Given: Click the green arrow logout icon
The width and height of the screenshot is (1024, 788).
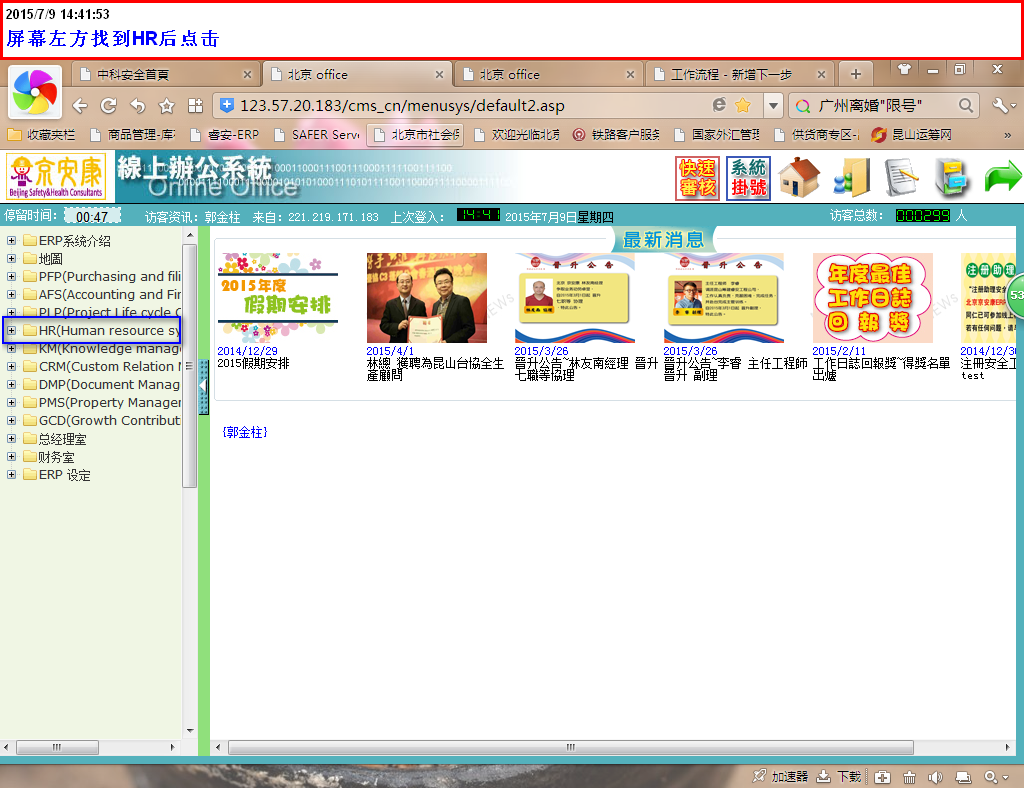Looking at the screenshot, I should 1002,178.
